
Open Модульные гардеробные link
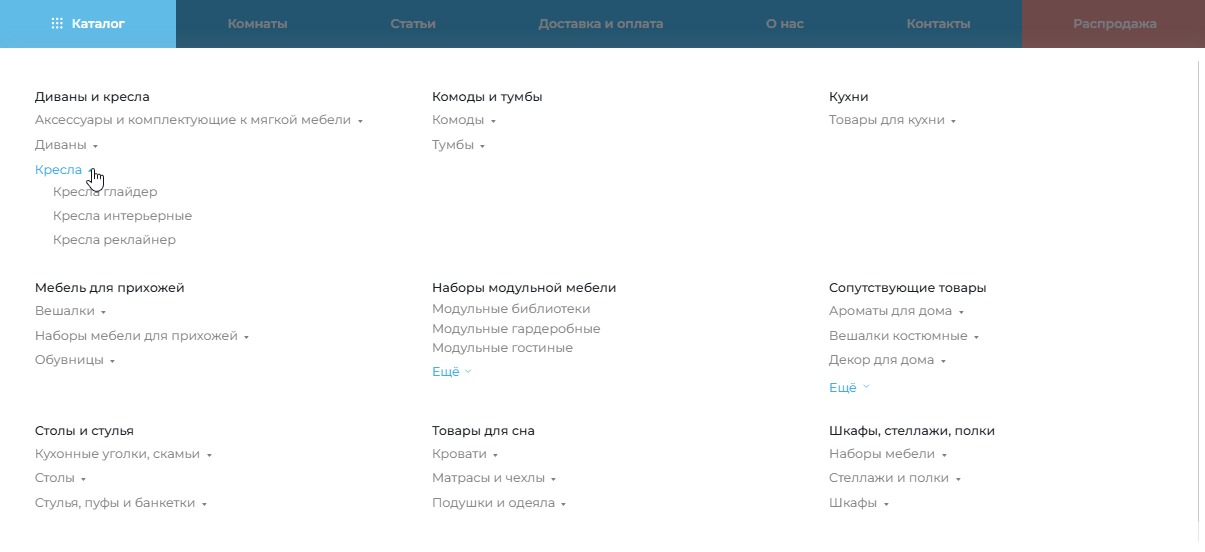coord(516,329)
